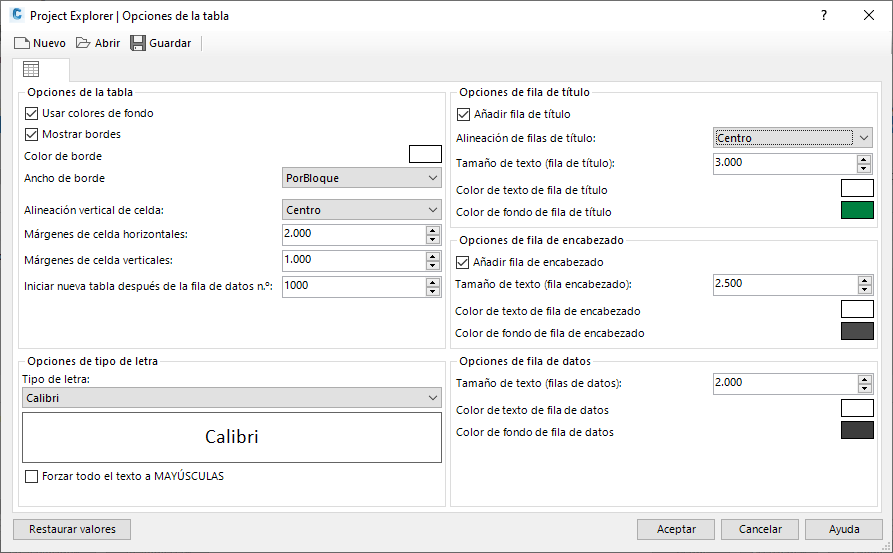Disable Añadir fila de encabezado checkbox
The image size is (893, 553).
click(x=462, y=263)
